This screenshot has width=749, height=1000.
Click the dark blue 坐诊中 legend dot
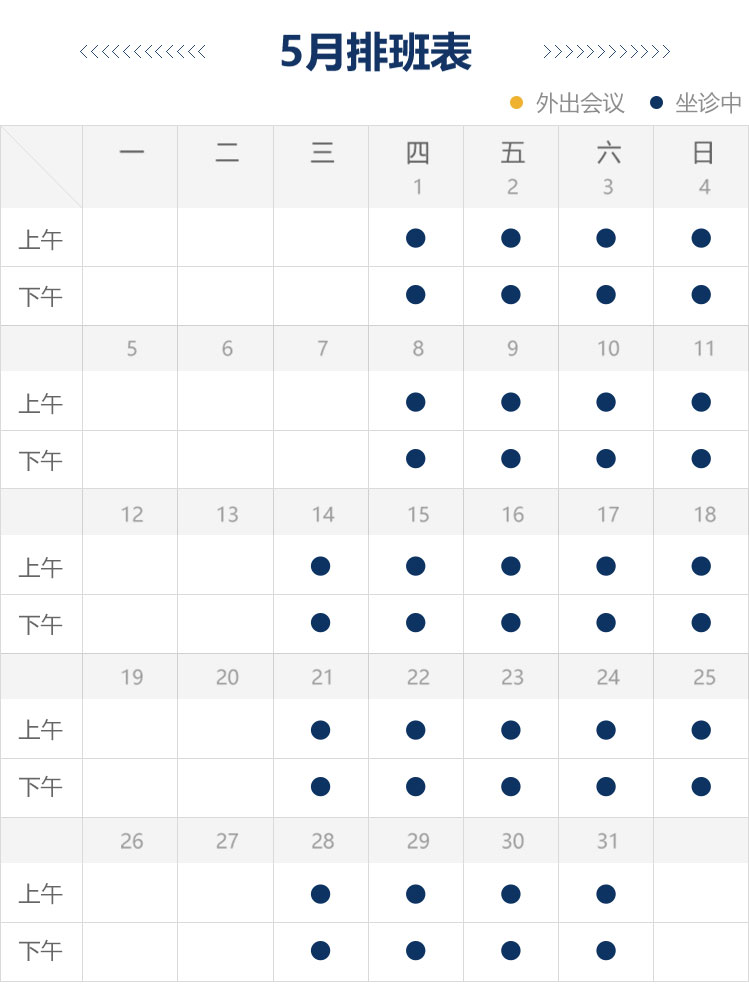(656, 103)
